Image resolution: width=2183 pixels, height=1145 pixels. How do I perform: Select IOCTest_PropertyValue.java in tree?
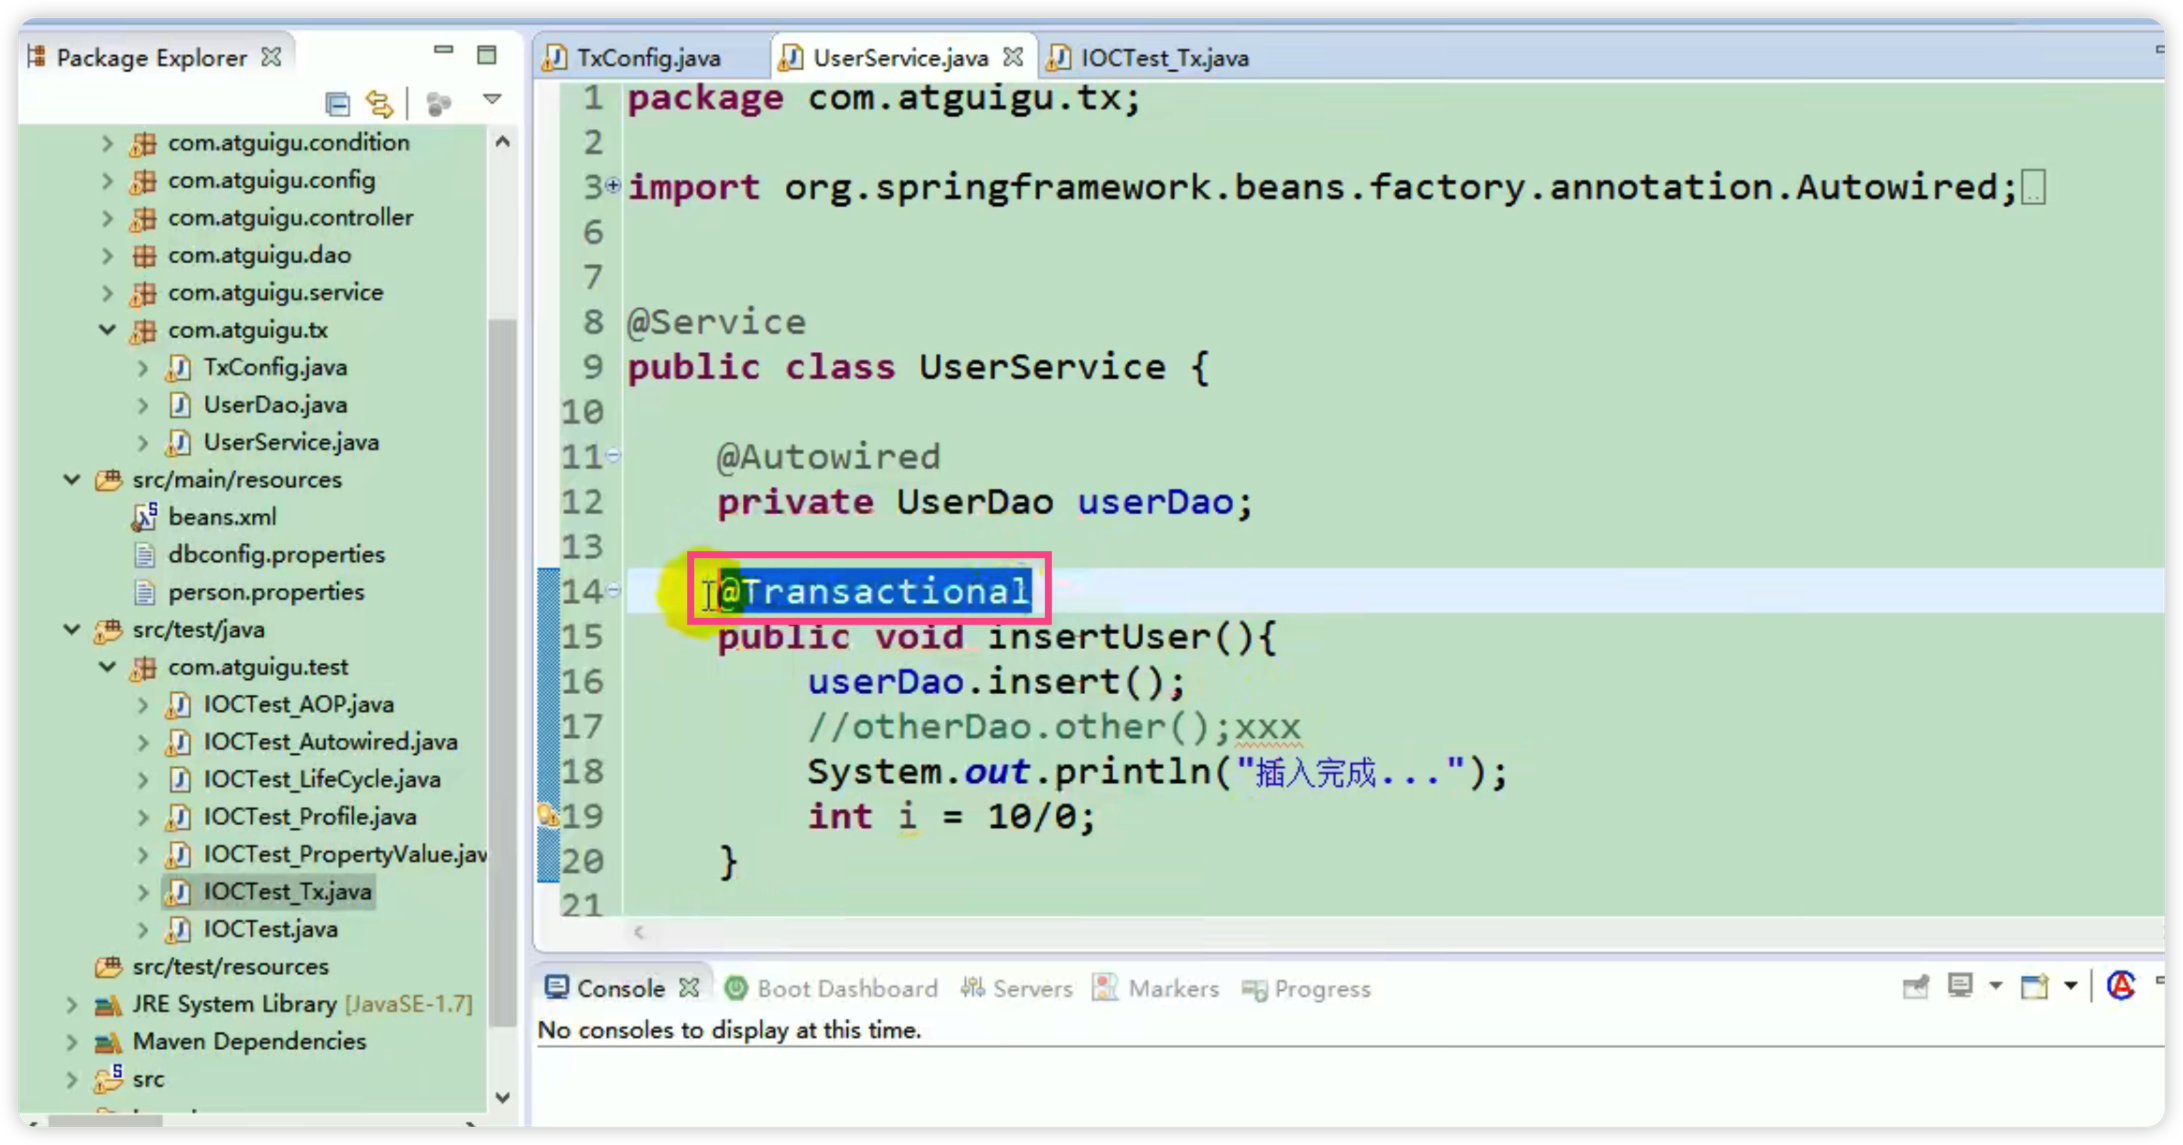(345, 854)
